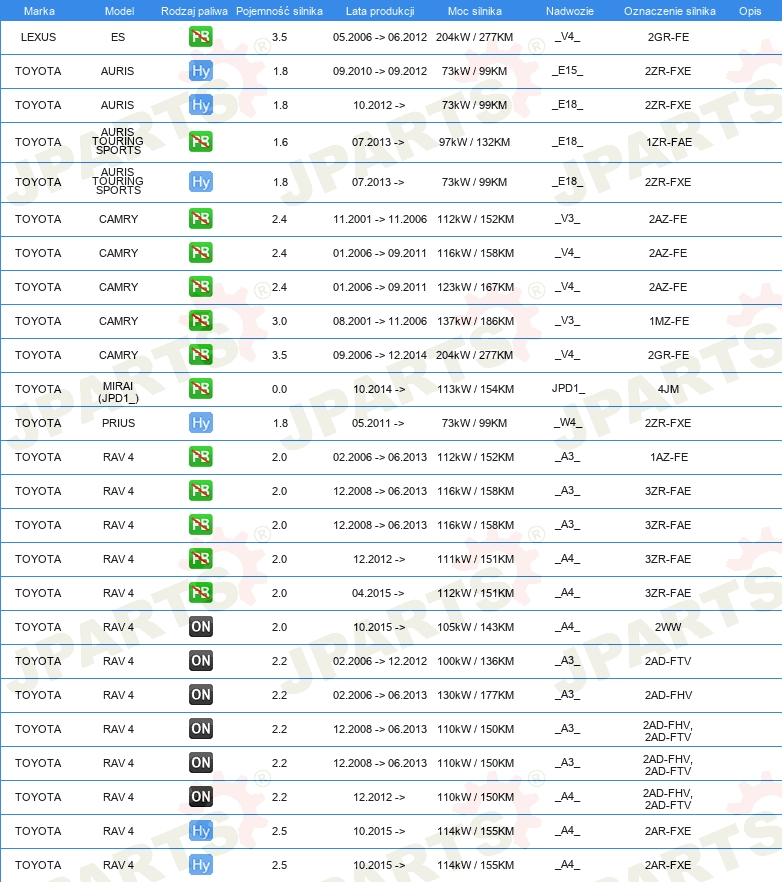The width and height of the screenshot is (782, 882).
Task: Click production years 05.2006 -> 06.2012
Action: [x=380, y=37]
